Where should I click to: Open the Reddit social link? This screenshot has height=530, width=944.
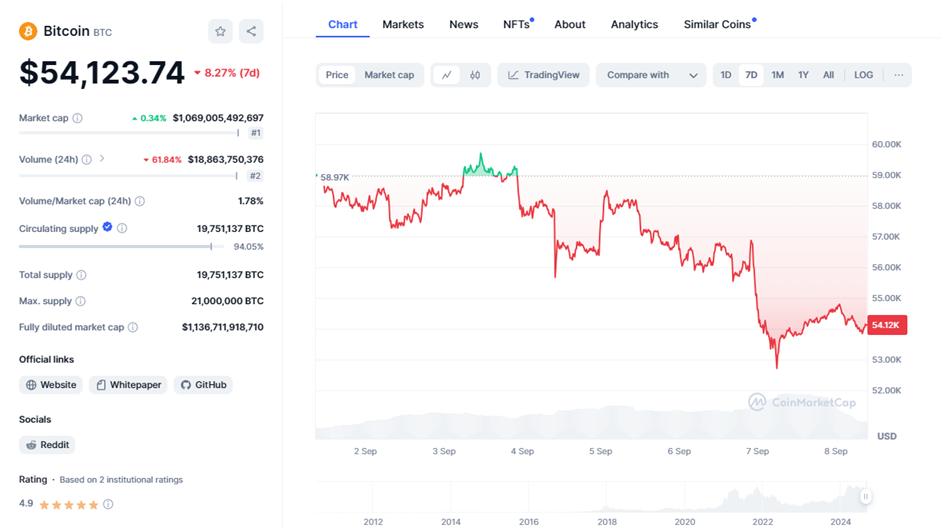pos(47,445)
